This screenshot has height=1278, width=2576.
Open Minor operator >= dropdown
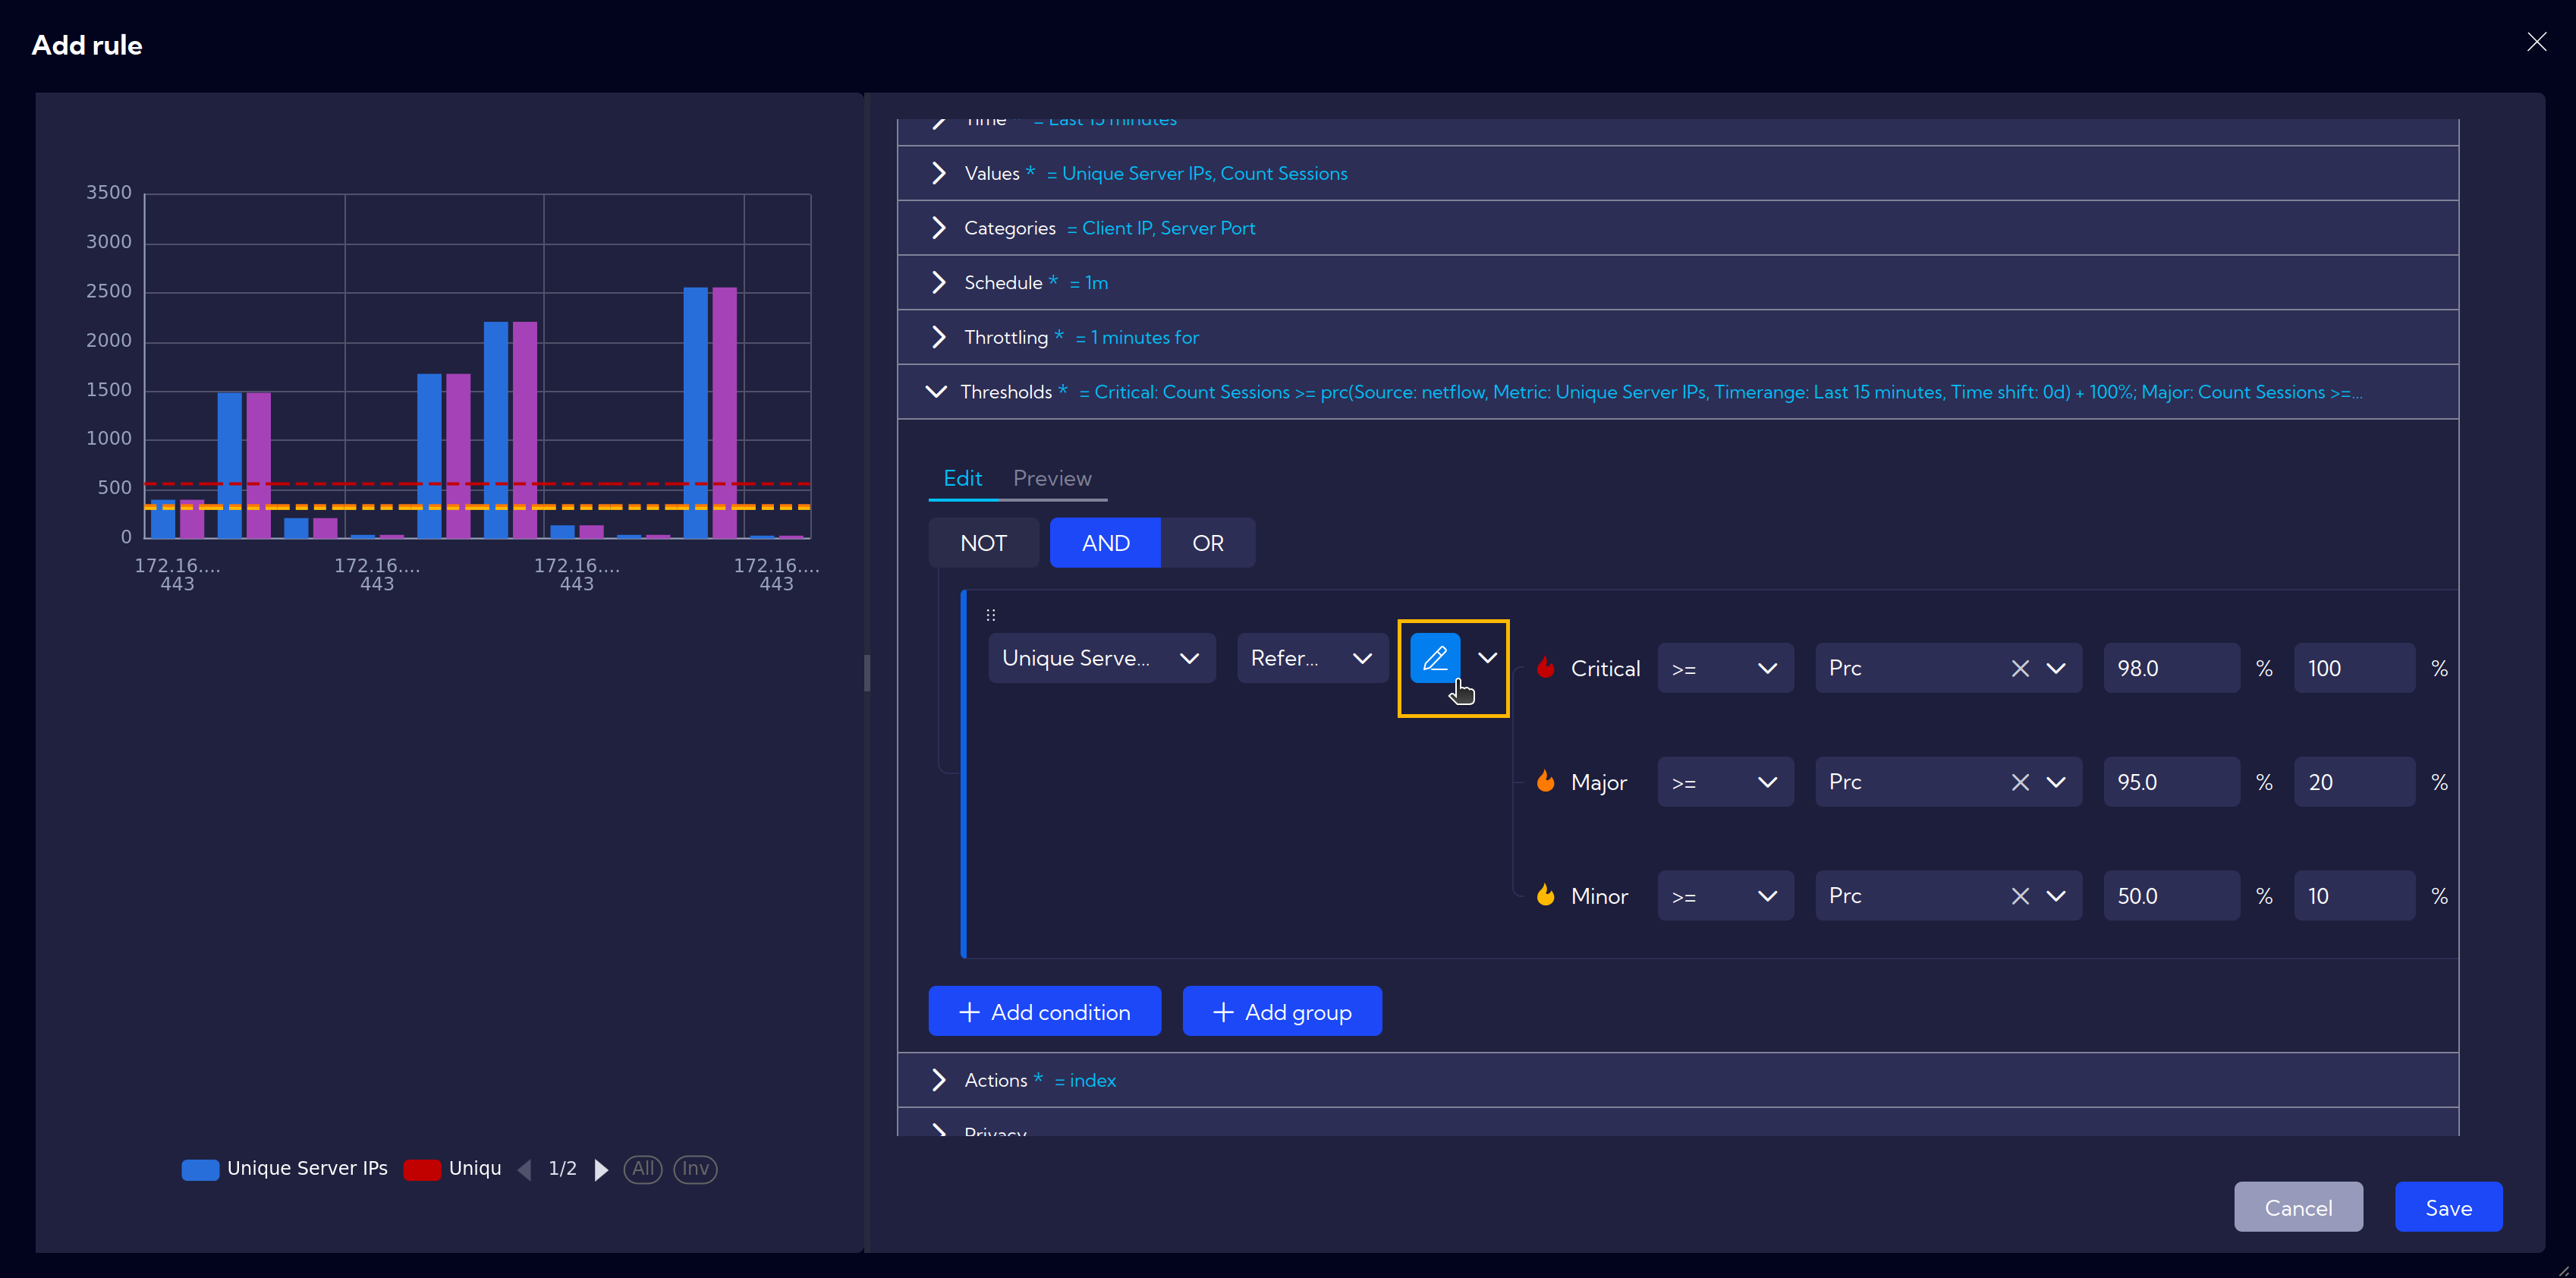(x=1725, y=896)
